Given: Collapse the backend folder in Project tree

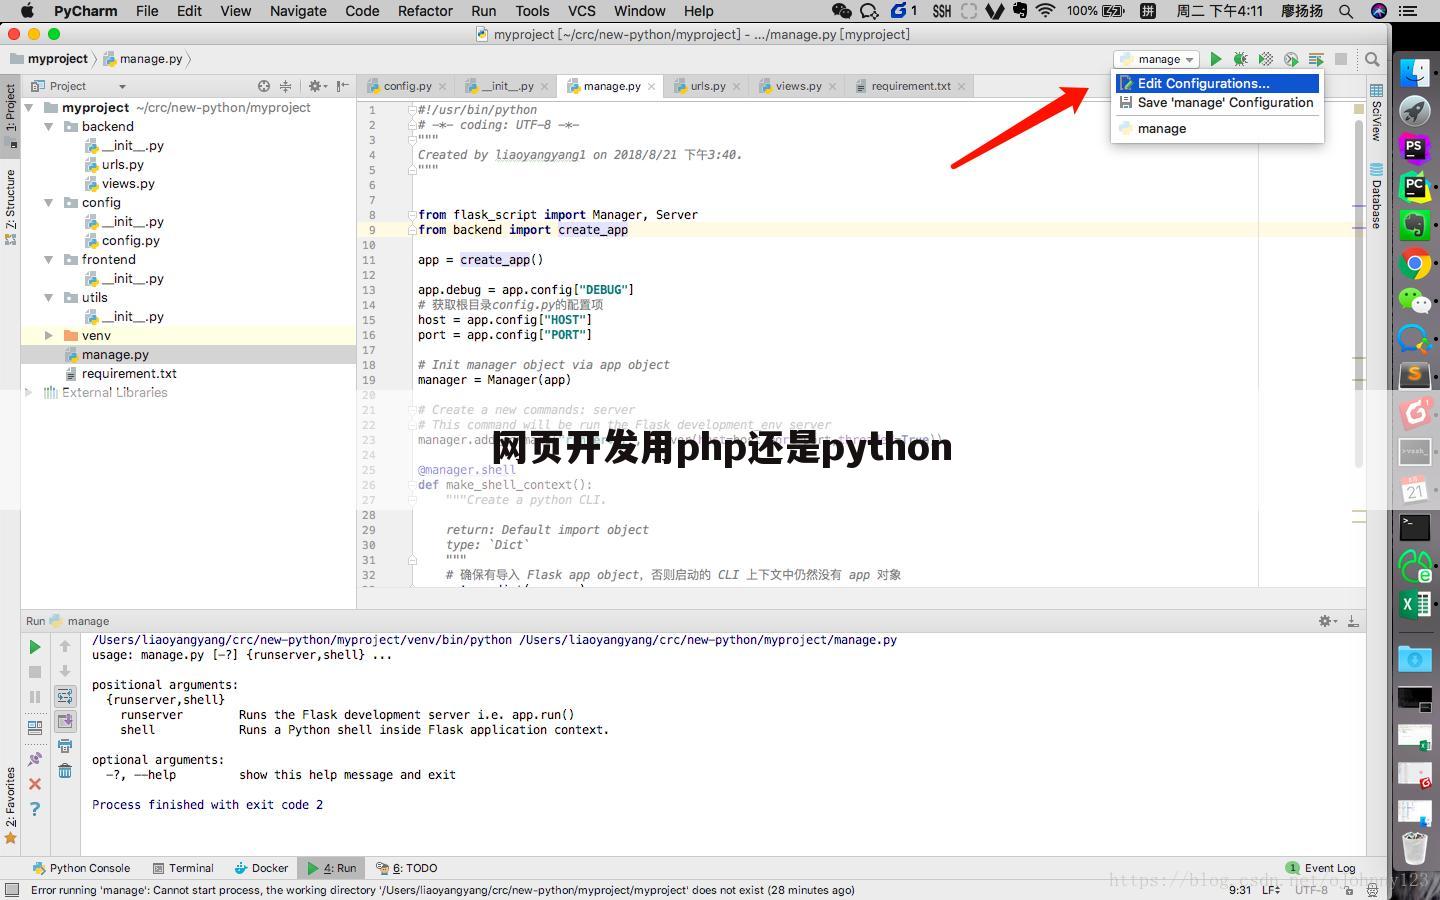Looking at the screenshot, I should pyautogui.click(x=48, y=126).
